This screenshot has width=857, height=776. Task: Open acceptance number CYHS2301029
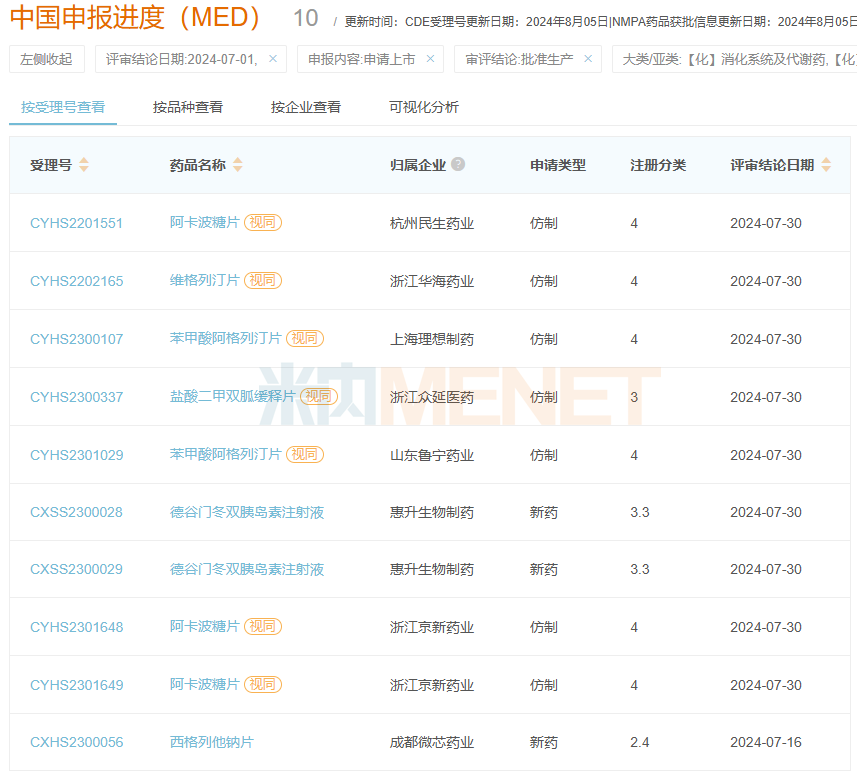click(x=77, y=455)
